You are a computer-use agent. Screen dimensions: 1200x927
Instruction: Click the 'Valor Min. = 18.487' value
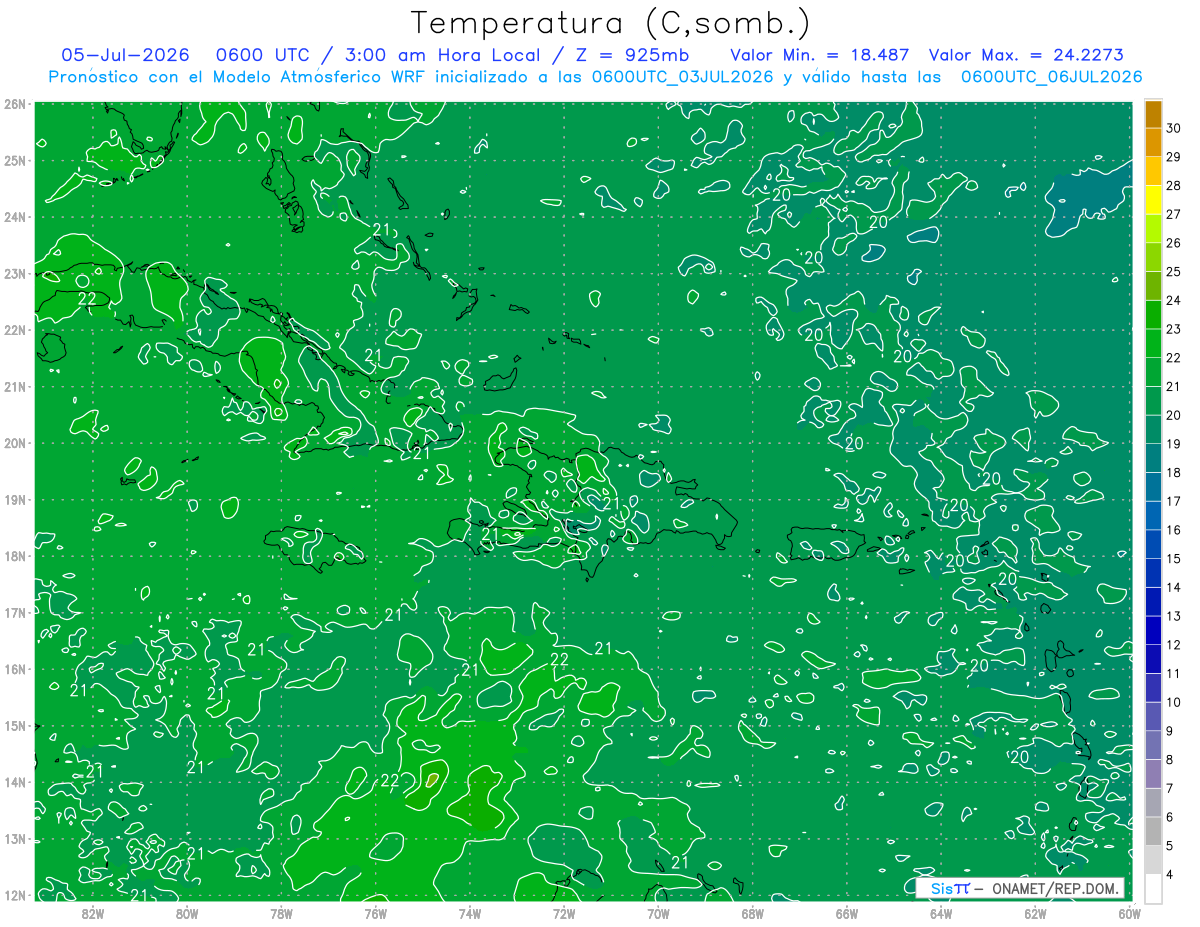click(x=820, y=54)
